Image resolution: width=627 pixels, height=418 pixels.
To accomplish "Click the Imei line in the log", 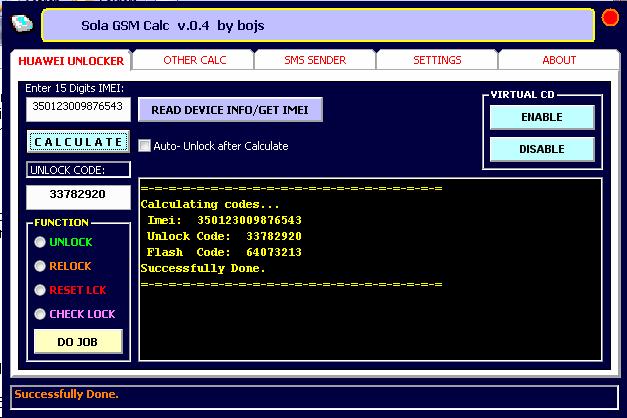I will [x=224, y=220].
